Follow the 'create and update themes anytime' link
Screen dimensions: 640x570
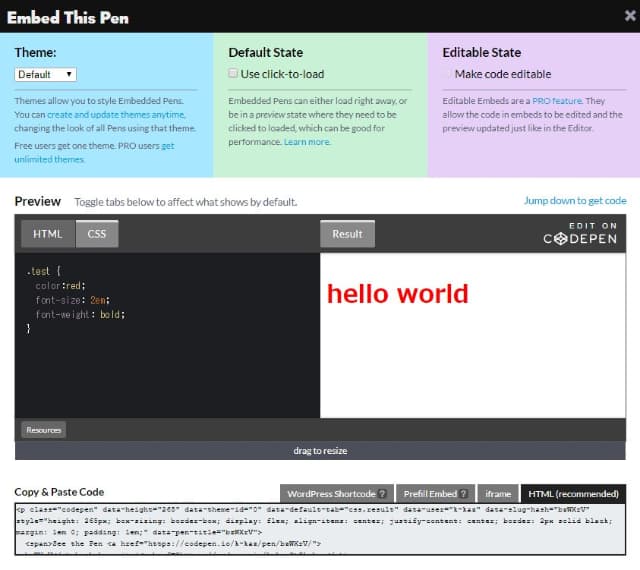coord(116,115)
